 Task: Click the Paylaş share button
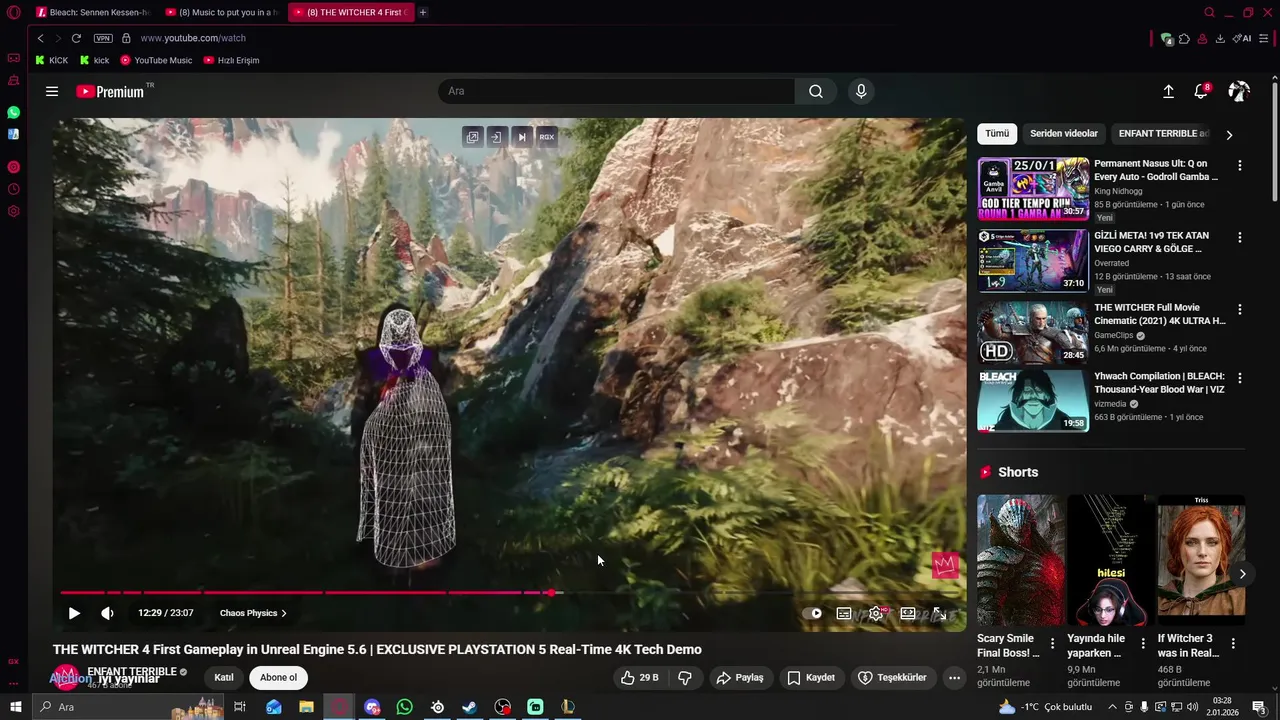point(740,677)
